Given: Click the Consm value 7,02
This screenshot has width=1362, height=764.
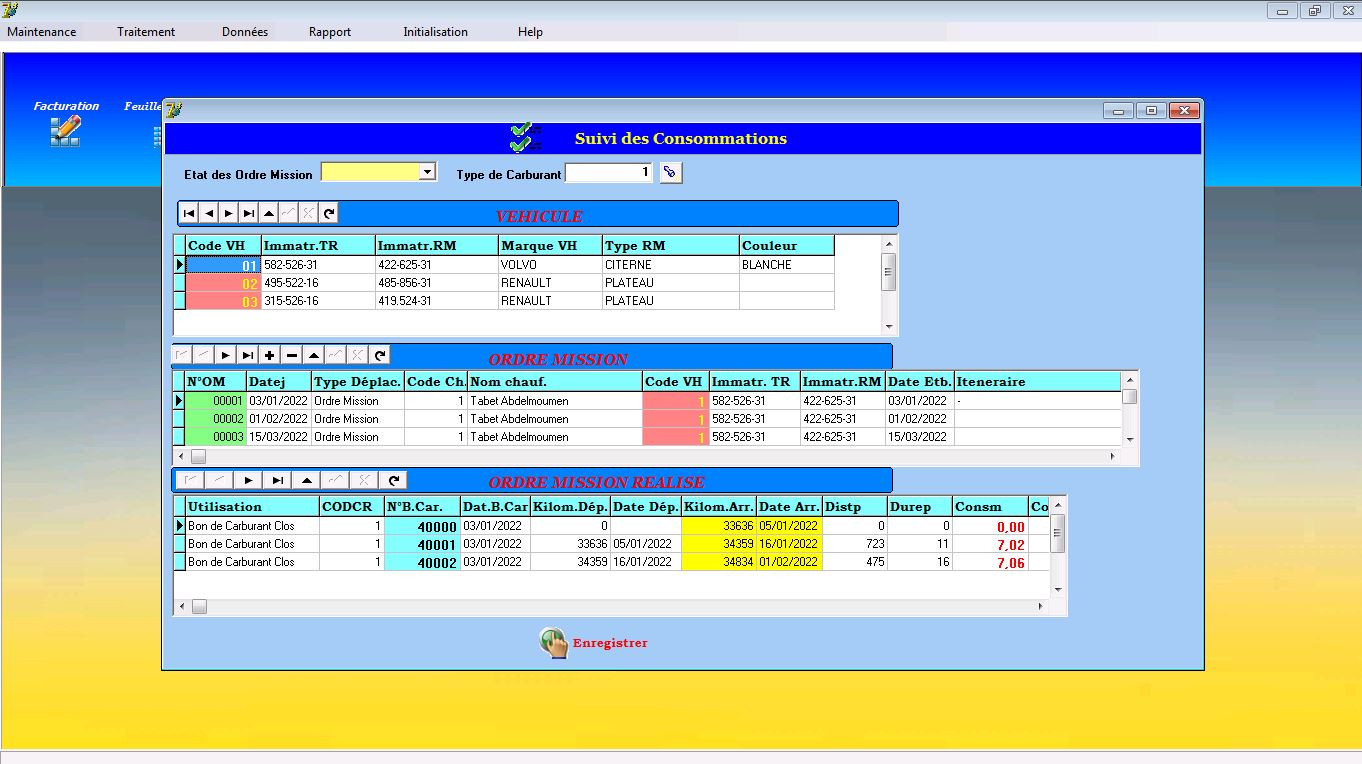Looking at the screenshot, I should point(990,544).
